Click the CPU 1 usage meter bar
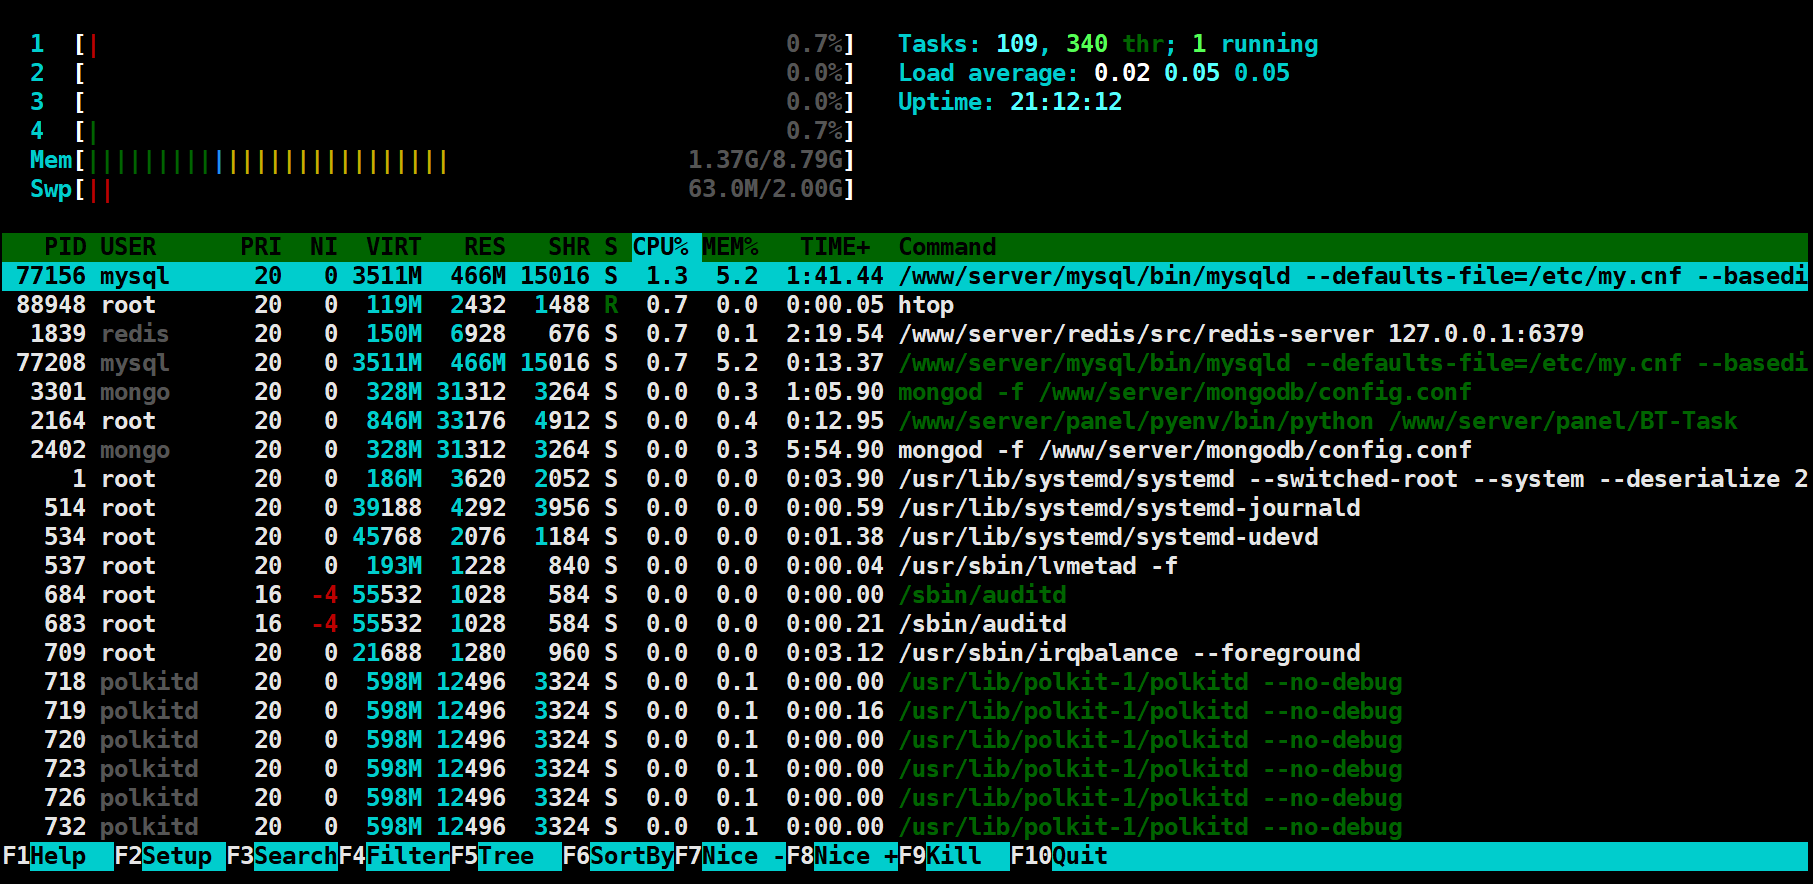The image size is (1813, 884). [442, 44]
